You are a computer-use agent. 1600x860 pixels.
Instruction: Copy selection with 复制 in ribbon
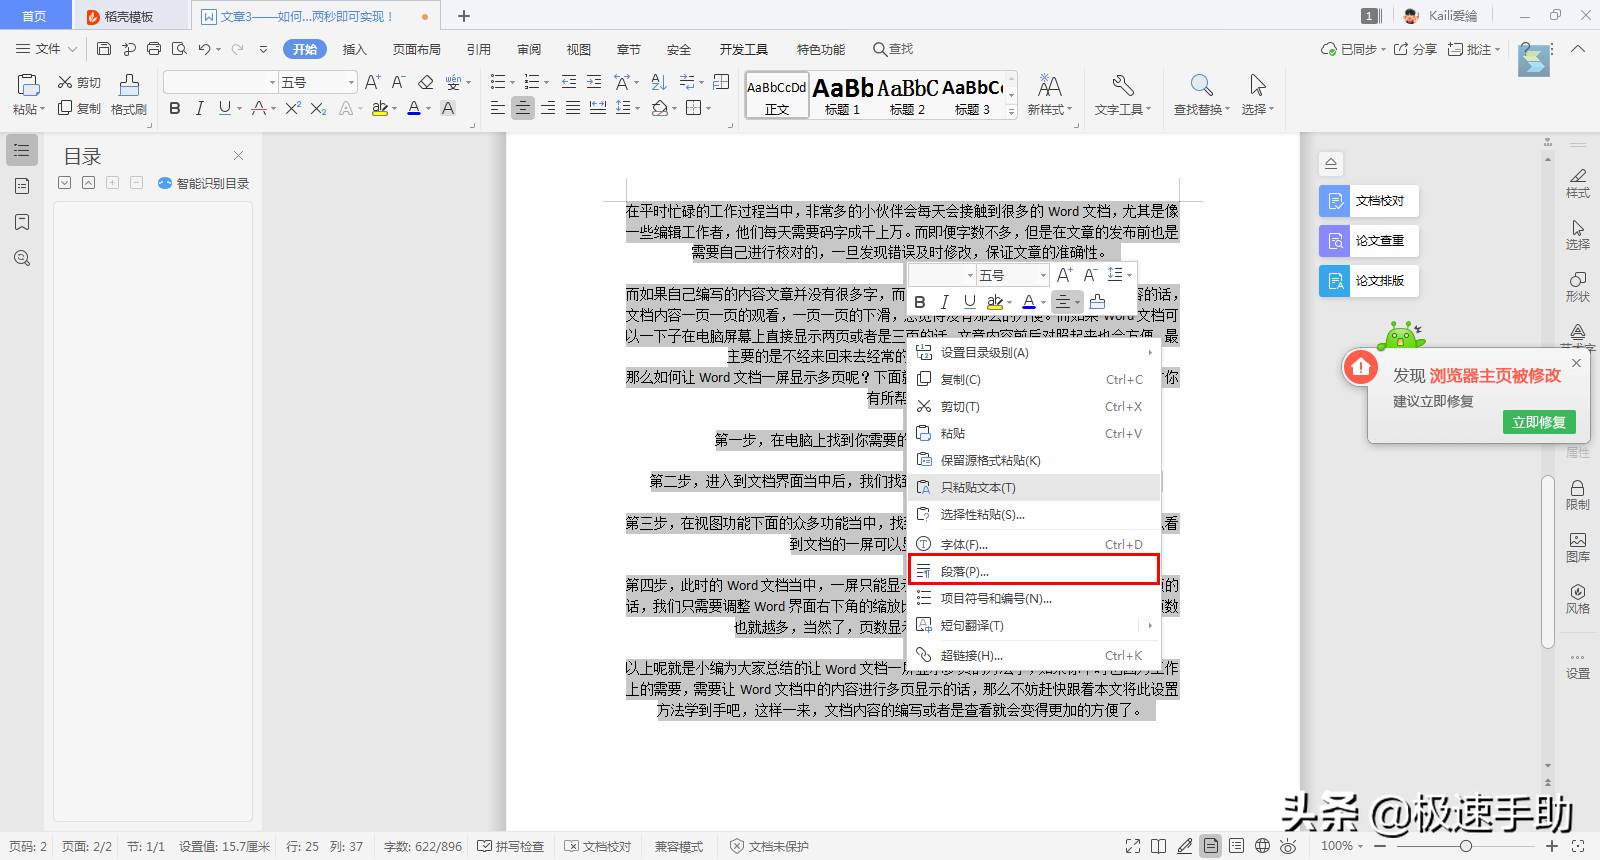(x=80, y=108)
